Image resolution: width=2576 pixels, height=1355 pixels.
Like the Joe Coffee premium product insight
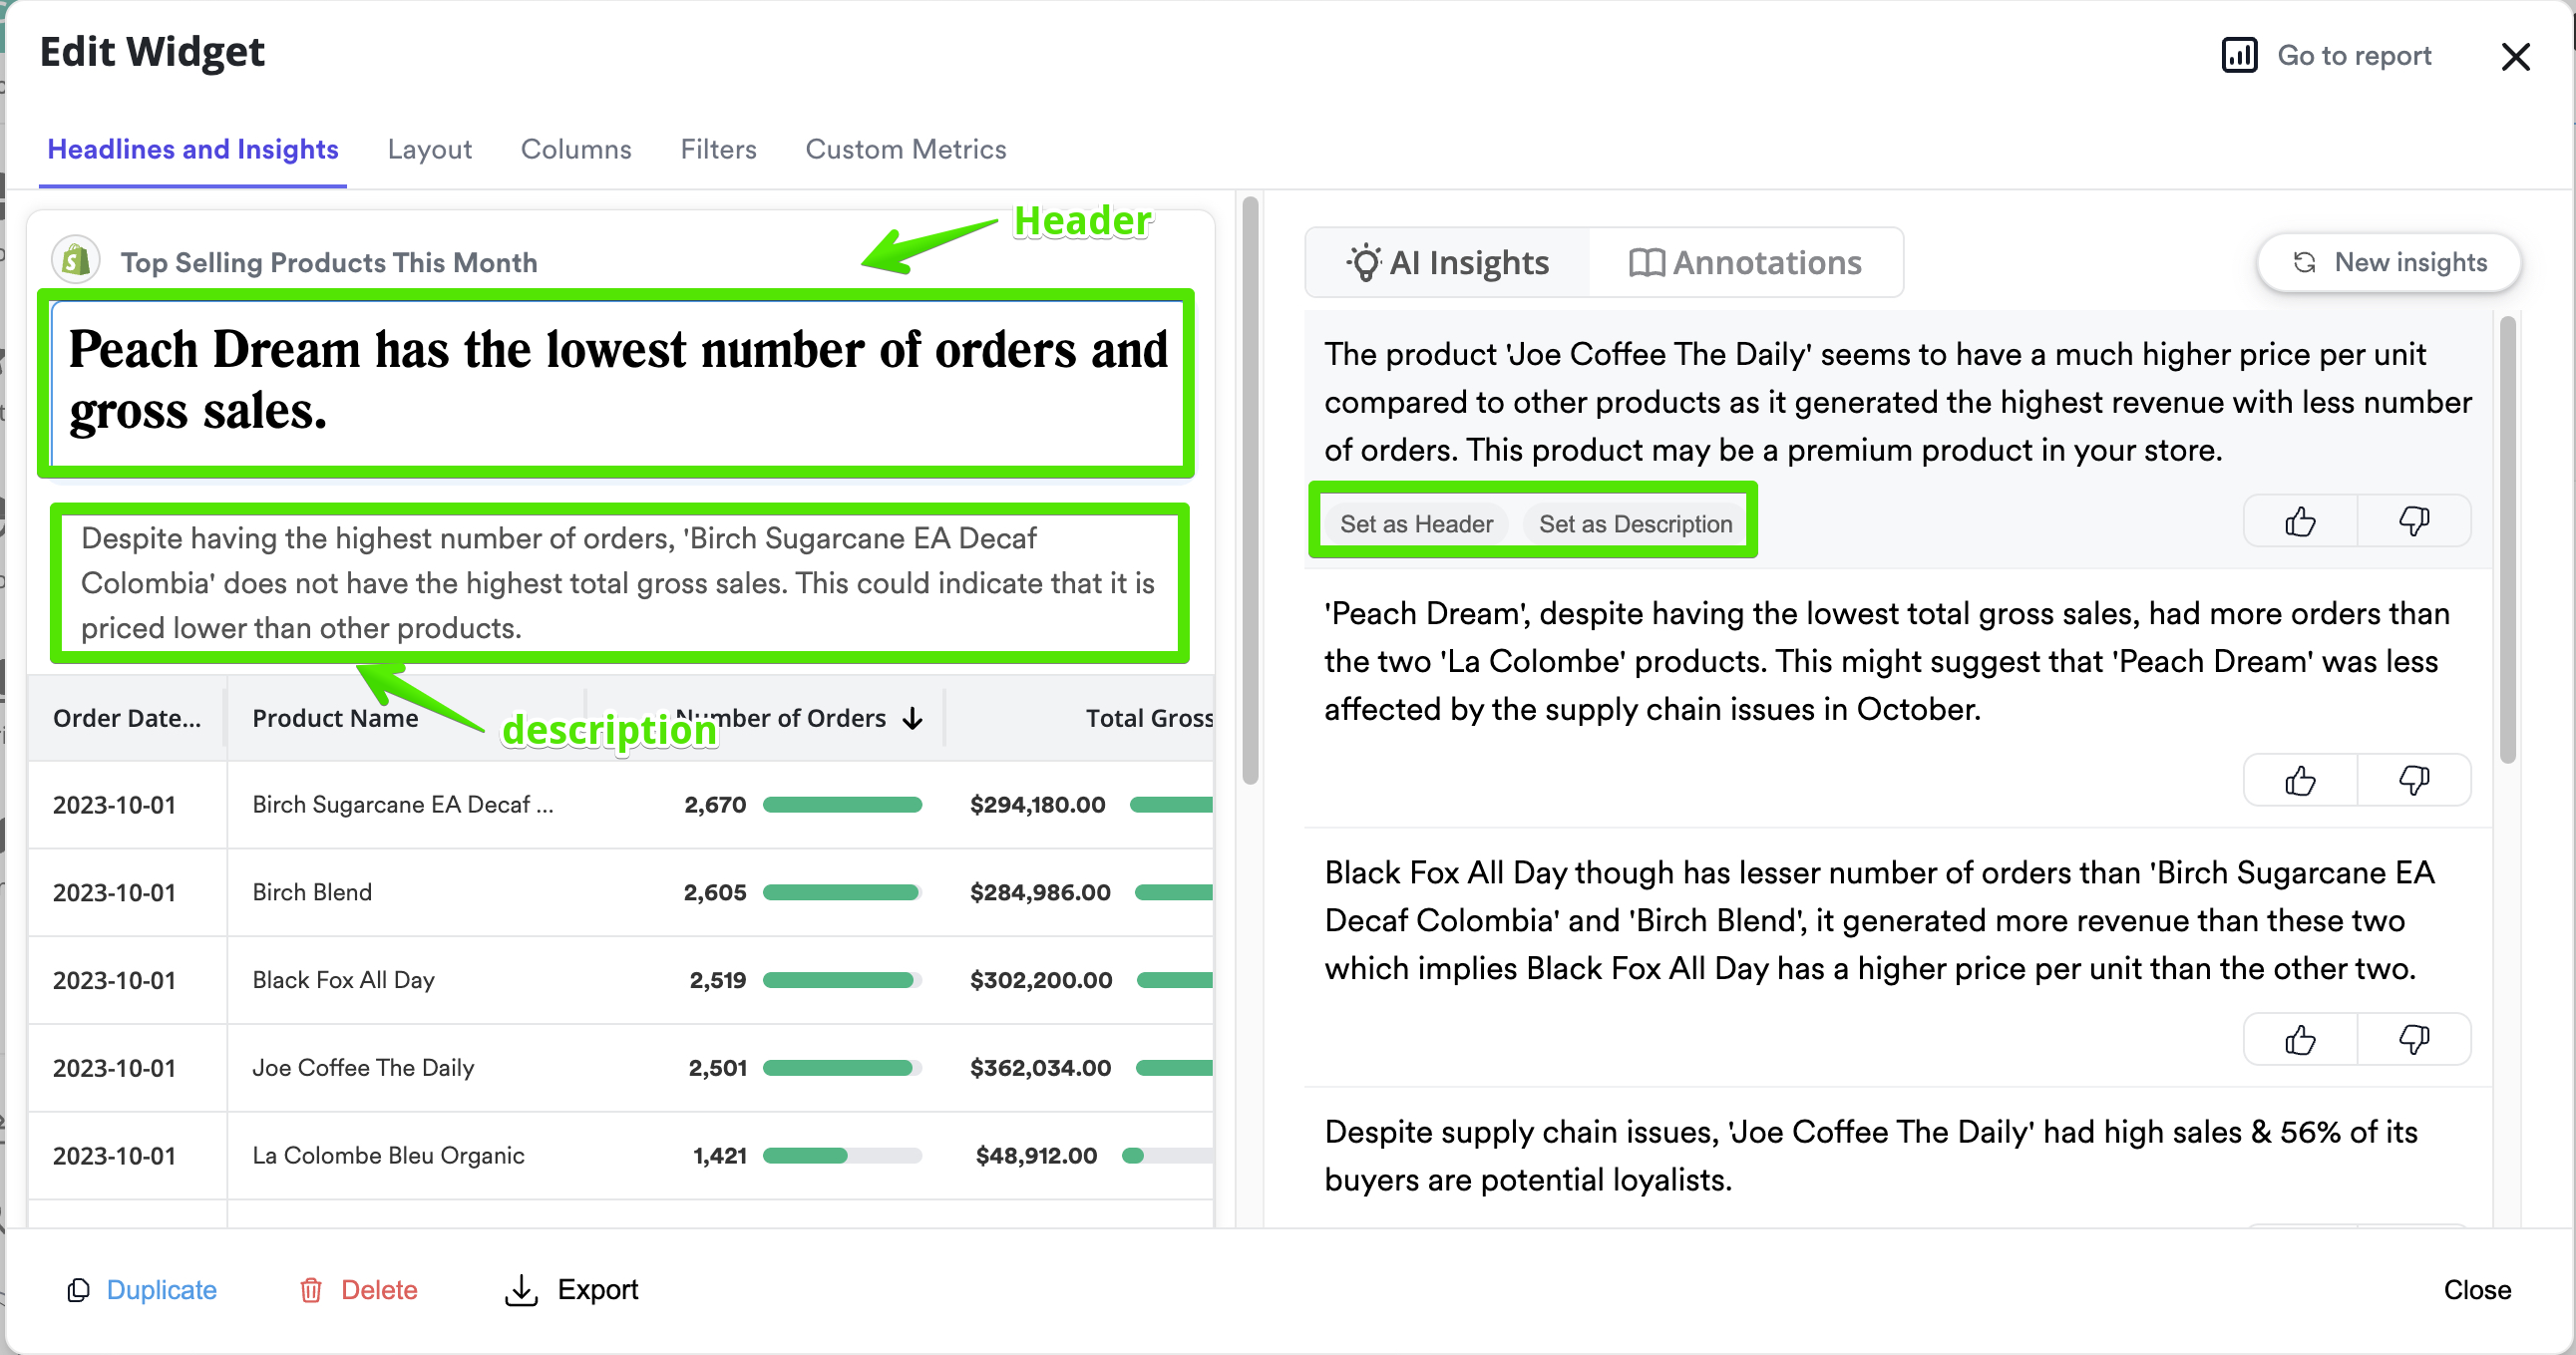point(2299,521)
